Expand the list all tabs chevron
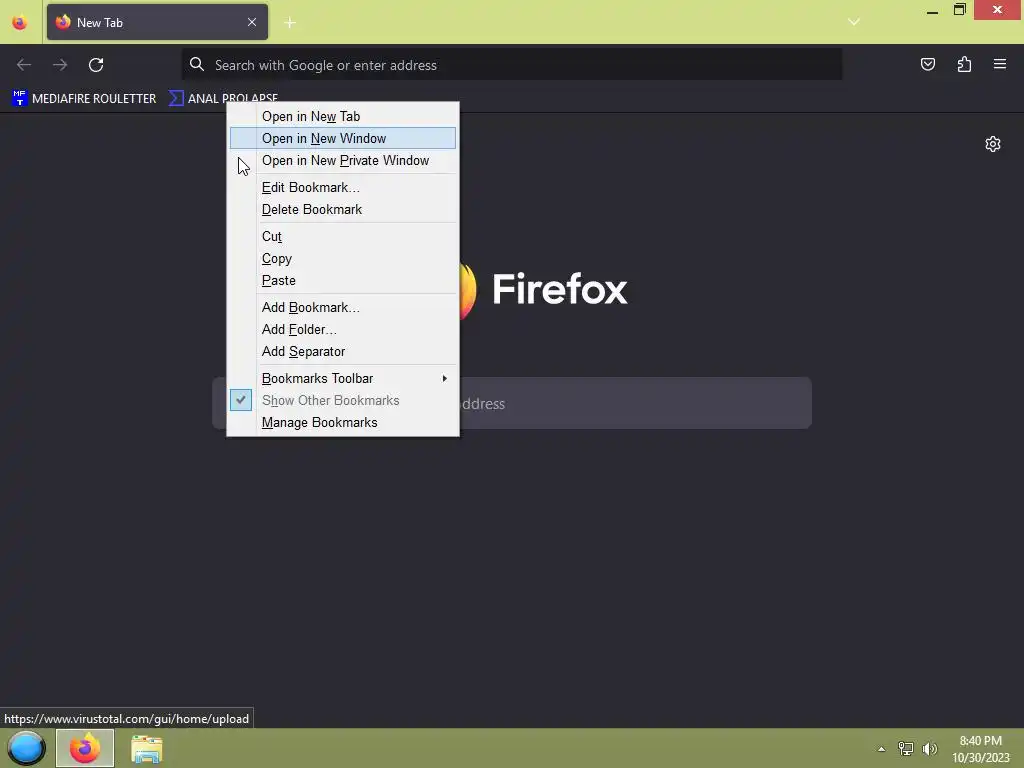Viewport: 1024px width, 768px height. pos(854,22)
